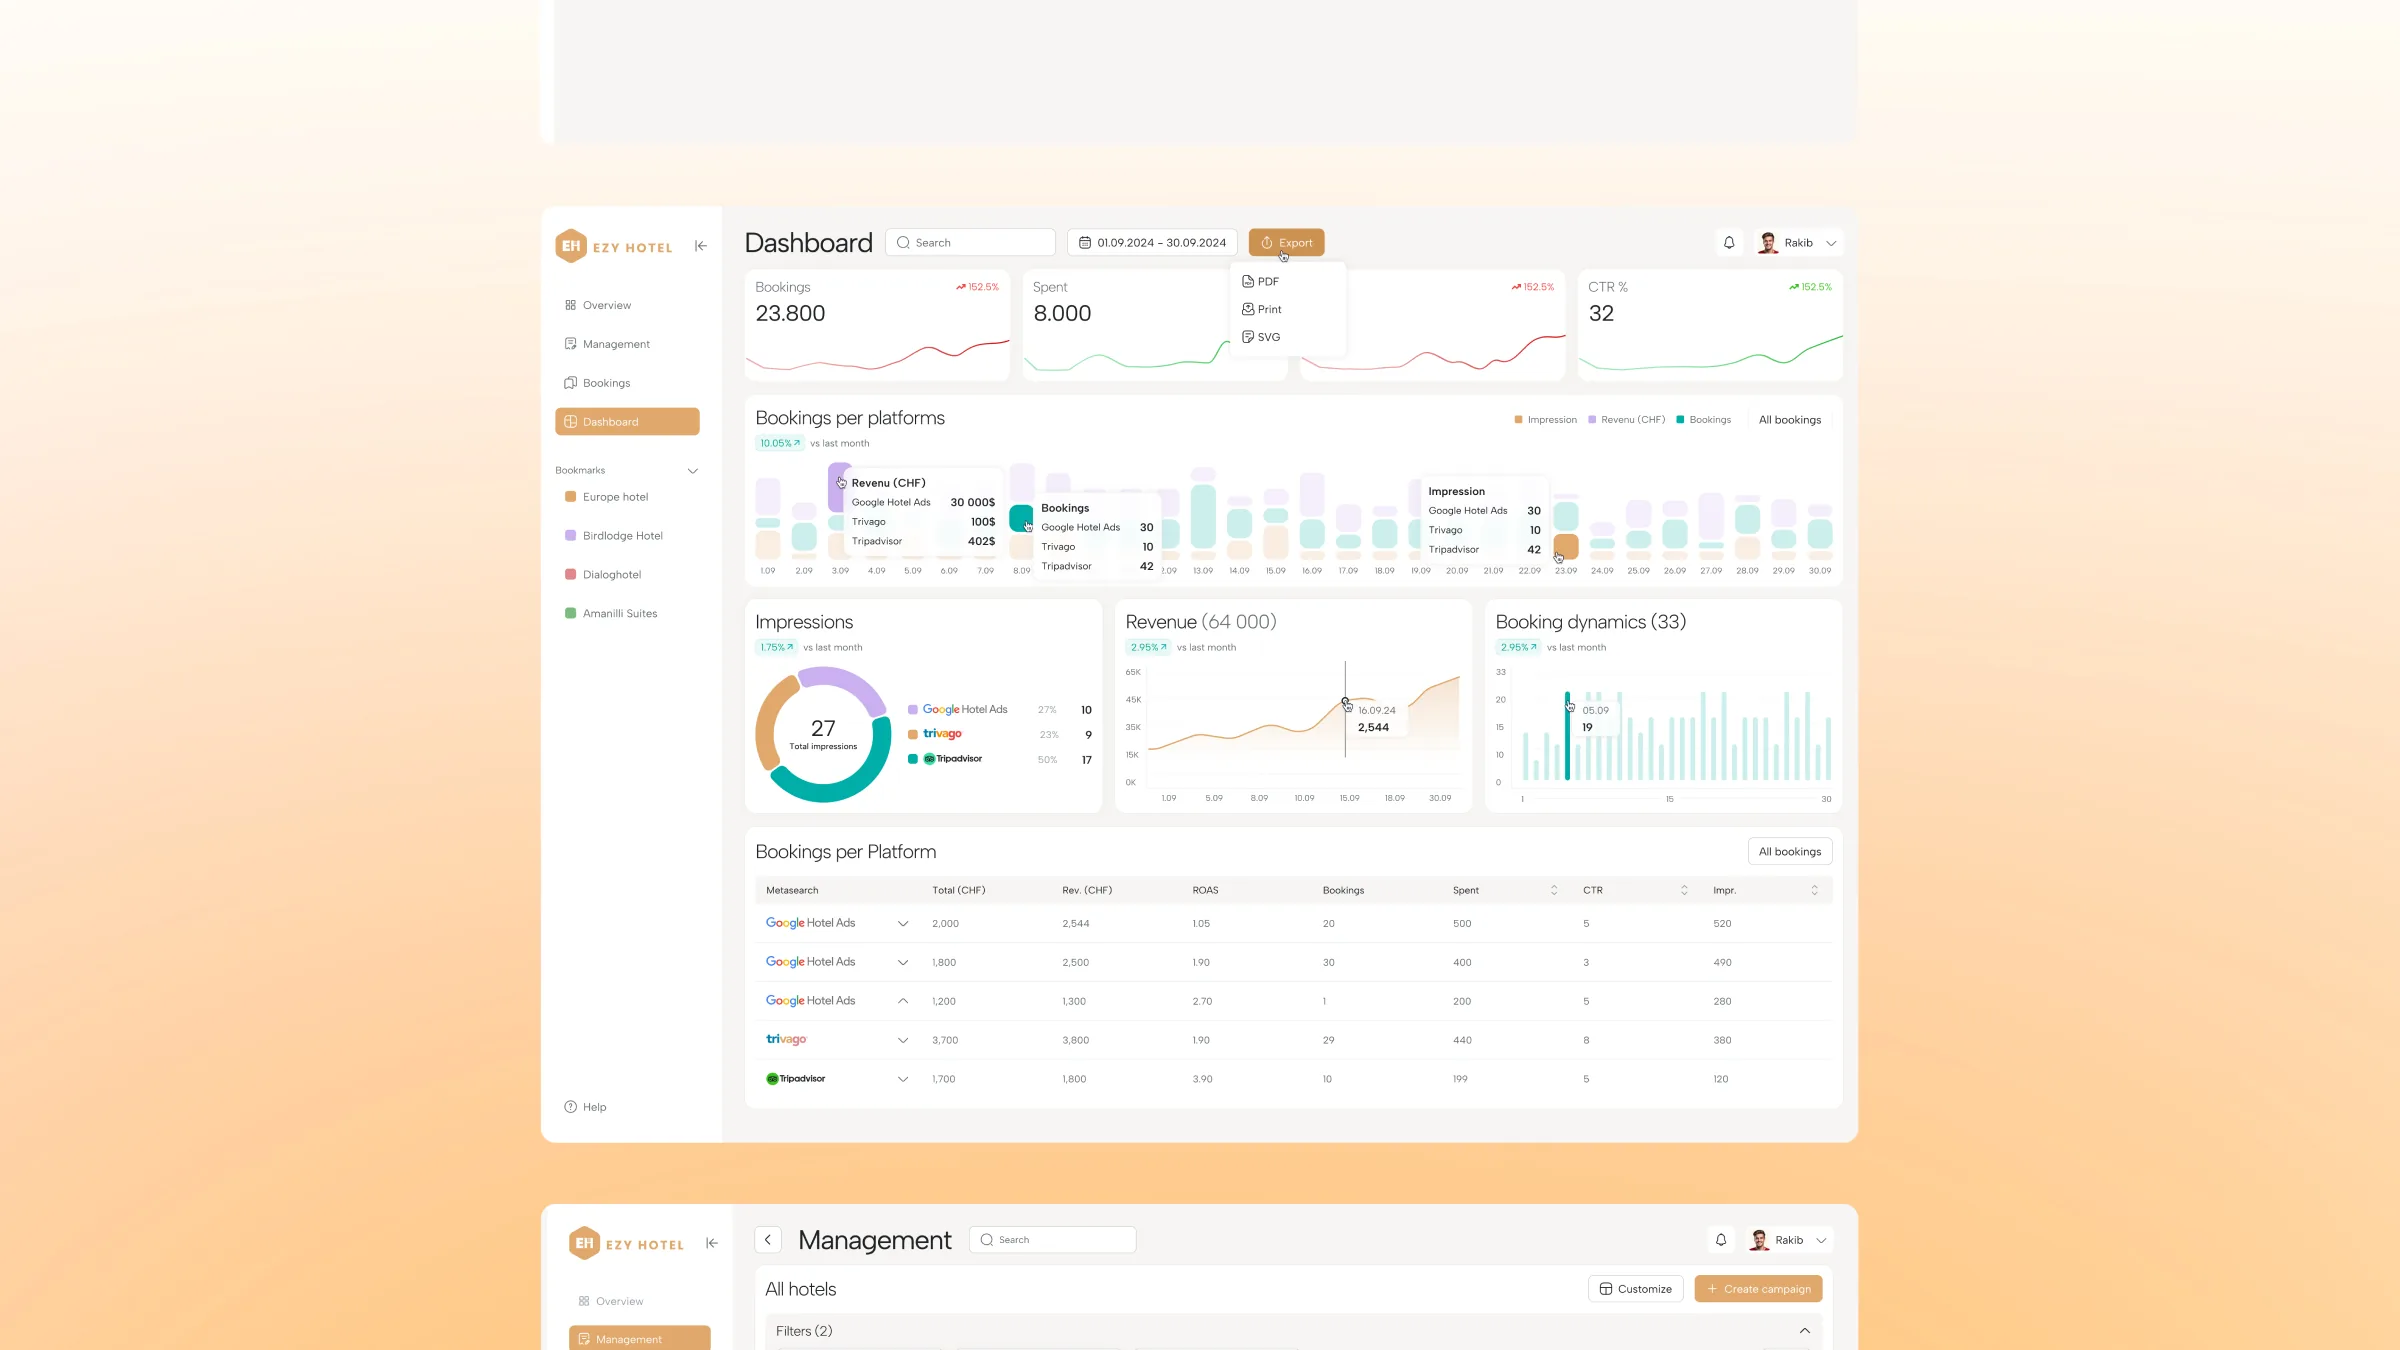Click back arrow button in Management header
This screenshot has width=2400, height=1350.
[768, 1240]
